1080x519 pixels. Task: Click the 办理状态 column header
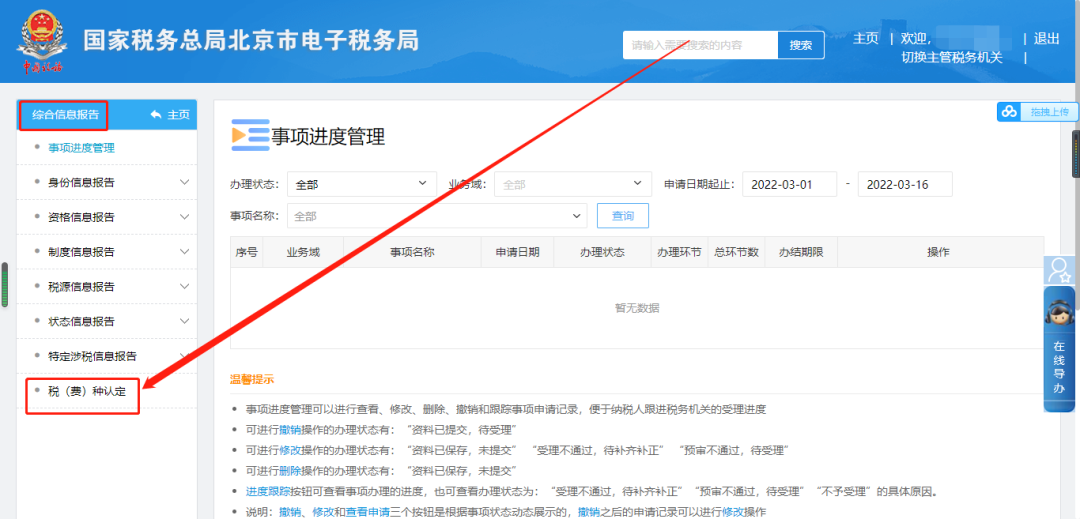click(x=603, y=252)
